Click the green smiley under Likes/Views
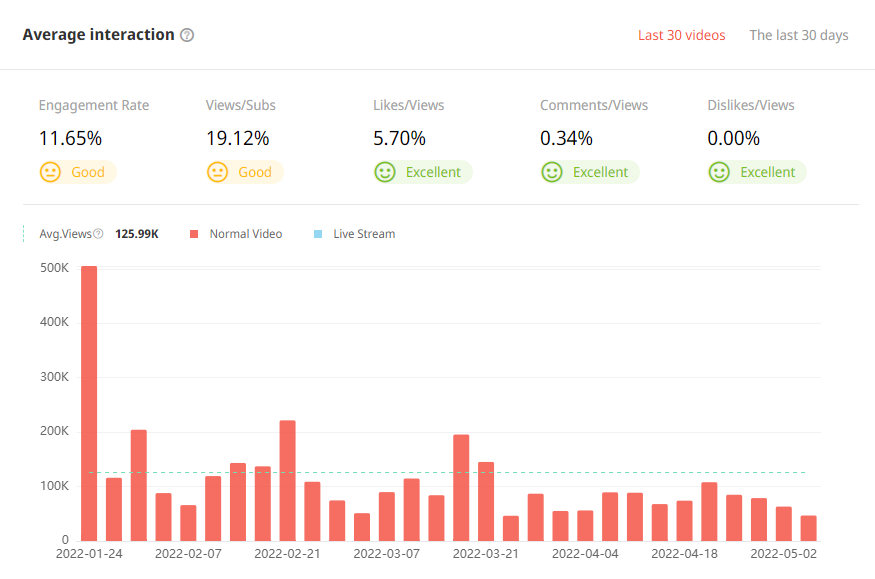 click(x=384, y=172)
